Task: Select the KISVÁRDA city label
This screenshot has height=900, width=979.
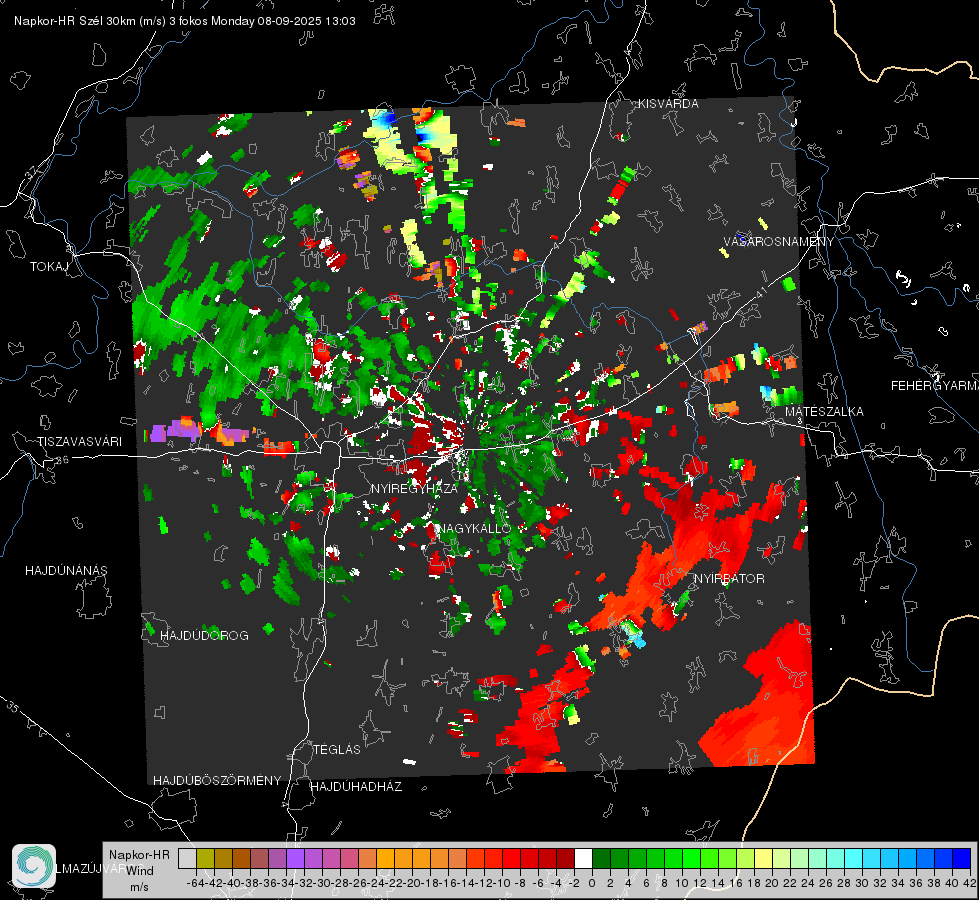Action: [x=668, y=104]
